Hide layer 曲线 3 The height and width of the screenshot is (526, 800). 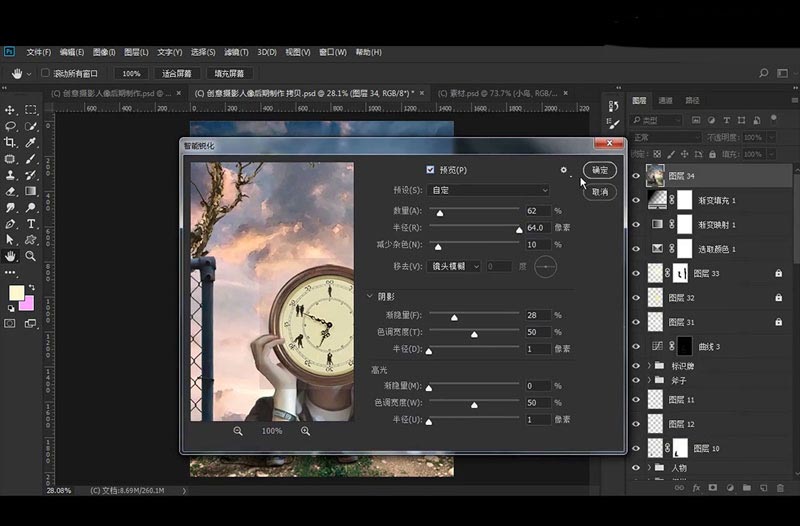636,346
